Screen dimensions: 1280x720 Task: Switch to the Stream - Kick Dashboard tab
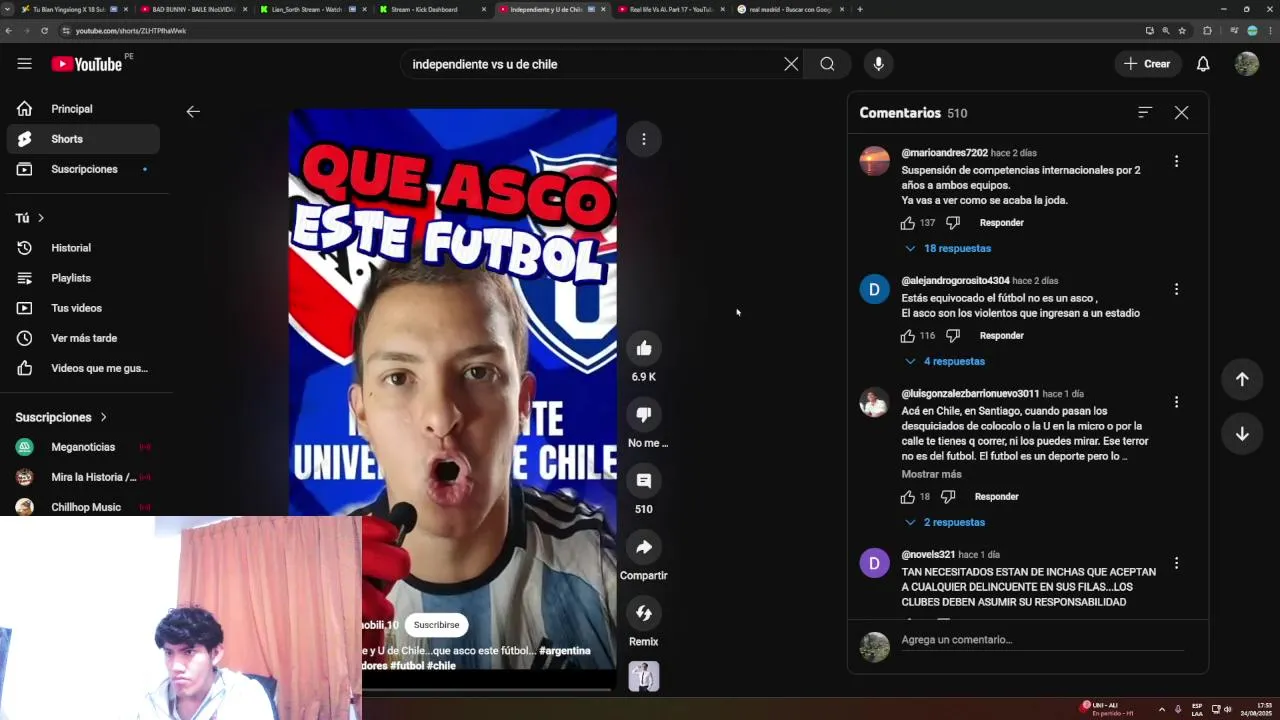[430, 9]
